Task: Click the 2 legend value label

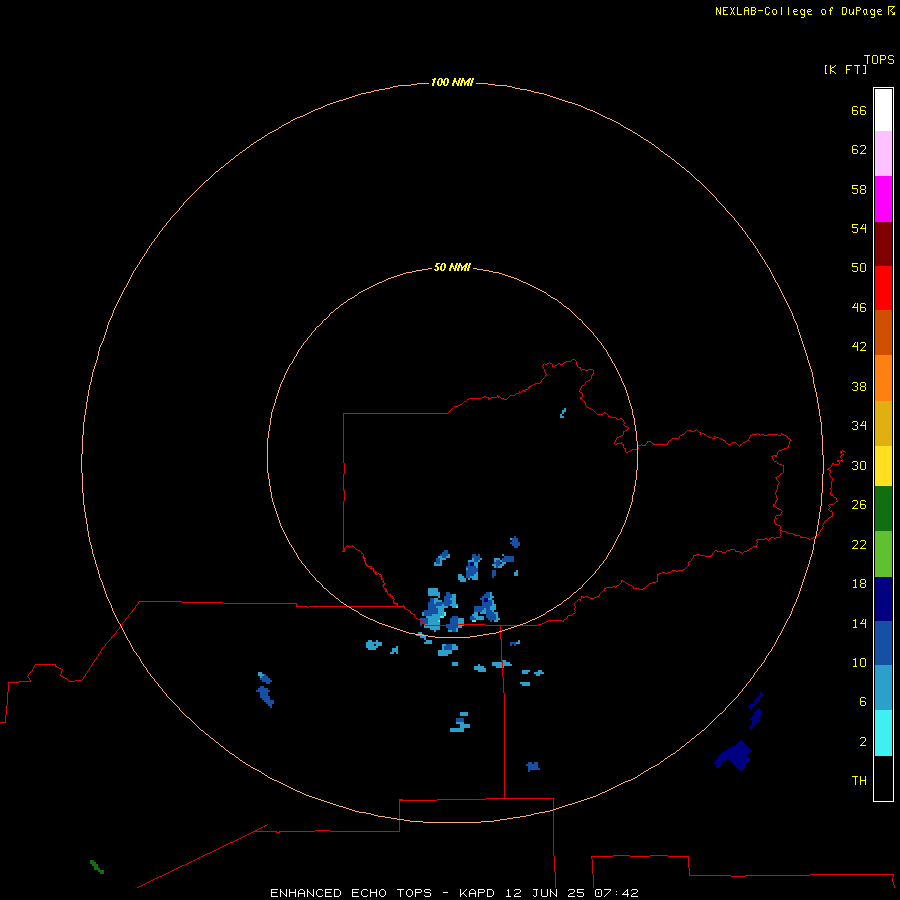Action: click(863, 742)
